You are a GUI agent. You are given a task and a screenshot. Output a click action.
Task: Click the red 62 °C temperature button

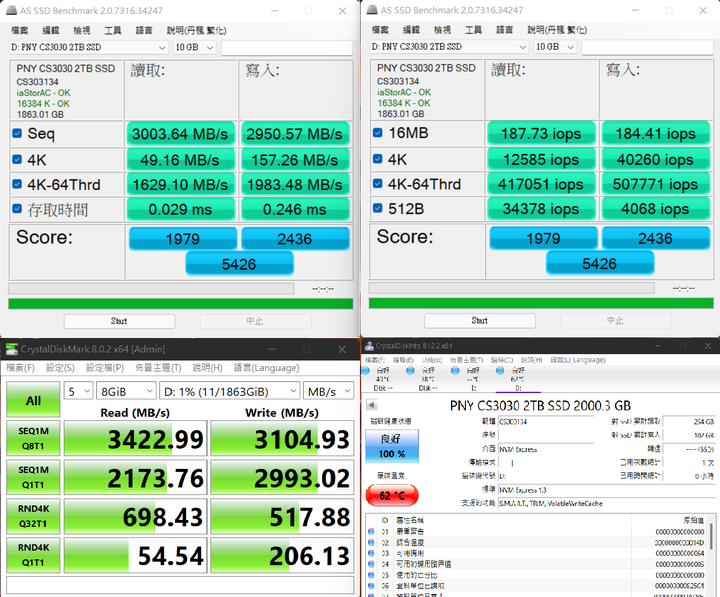point(392,496)
